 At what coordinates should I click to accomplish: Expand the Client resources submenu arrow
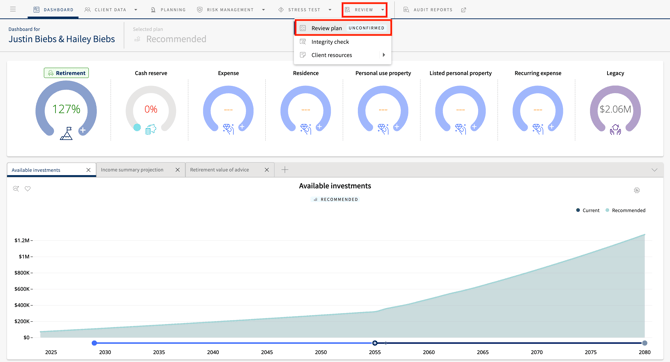pyautogui.click(x=384, y=55)
